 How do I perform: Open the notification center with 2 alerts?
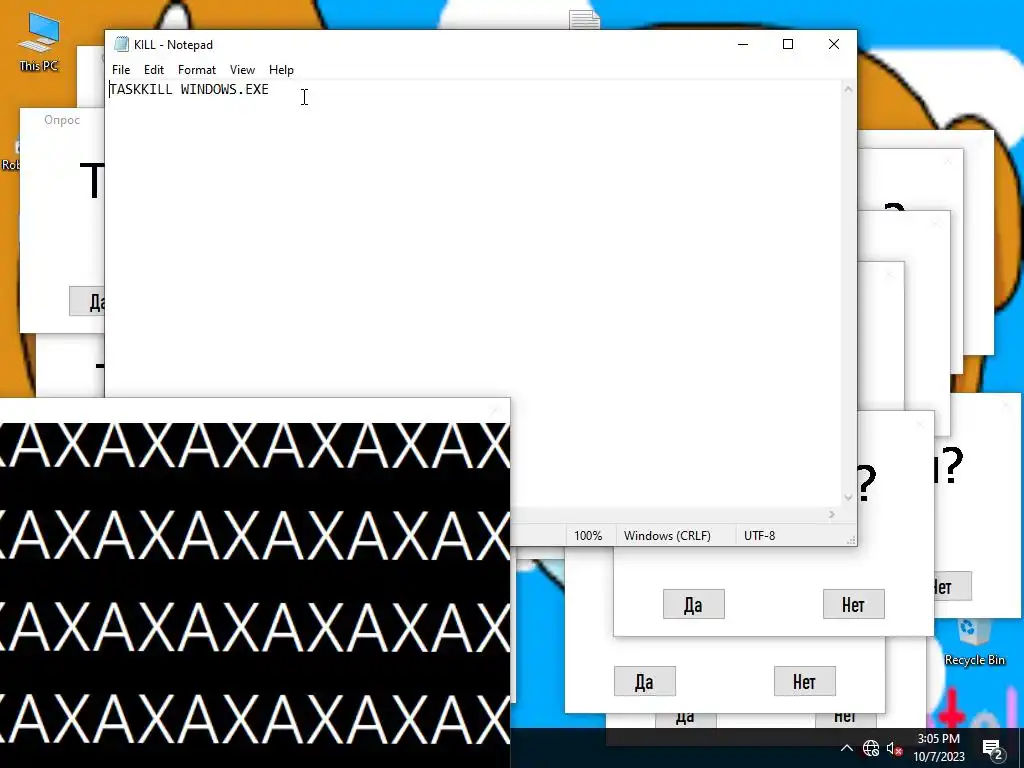click(993, 748)
